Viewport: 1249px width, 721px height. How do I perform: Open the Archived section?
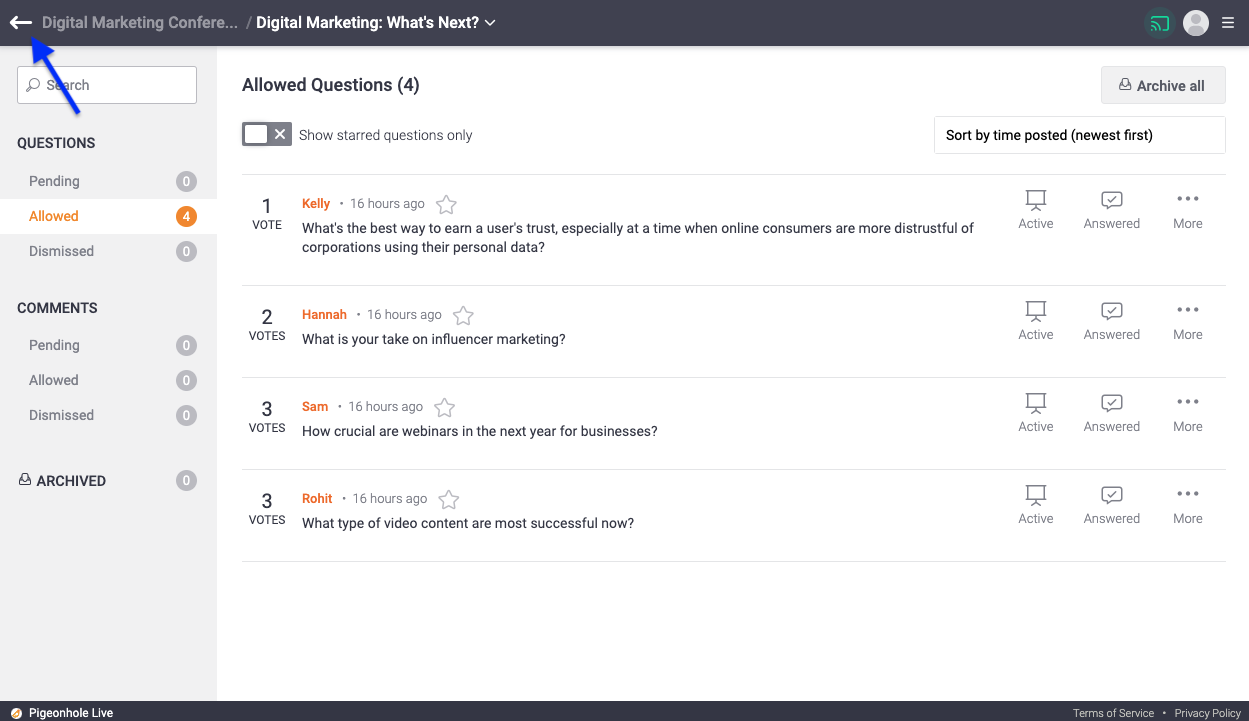71,481
